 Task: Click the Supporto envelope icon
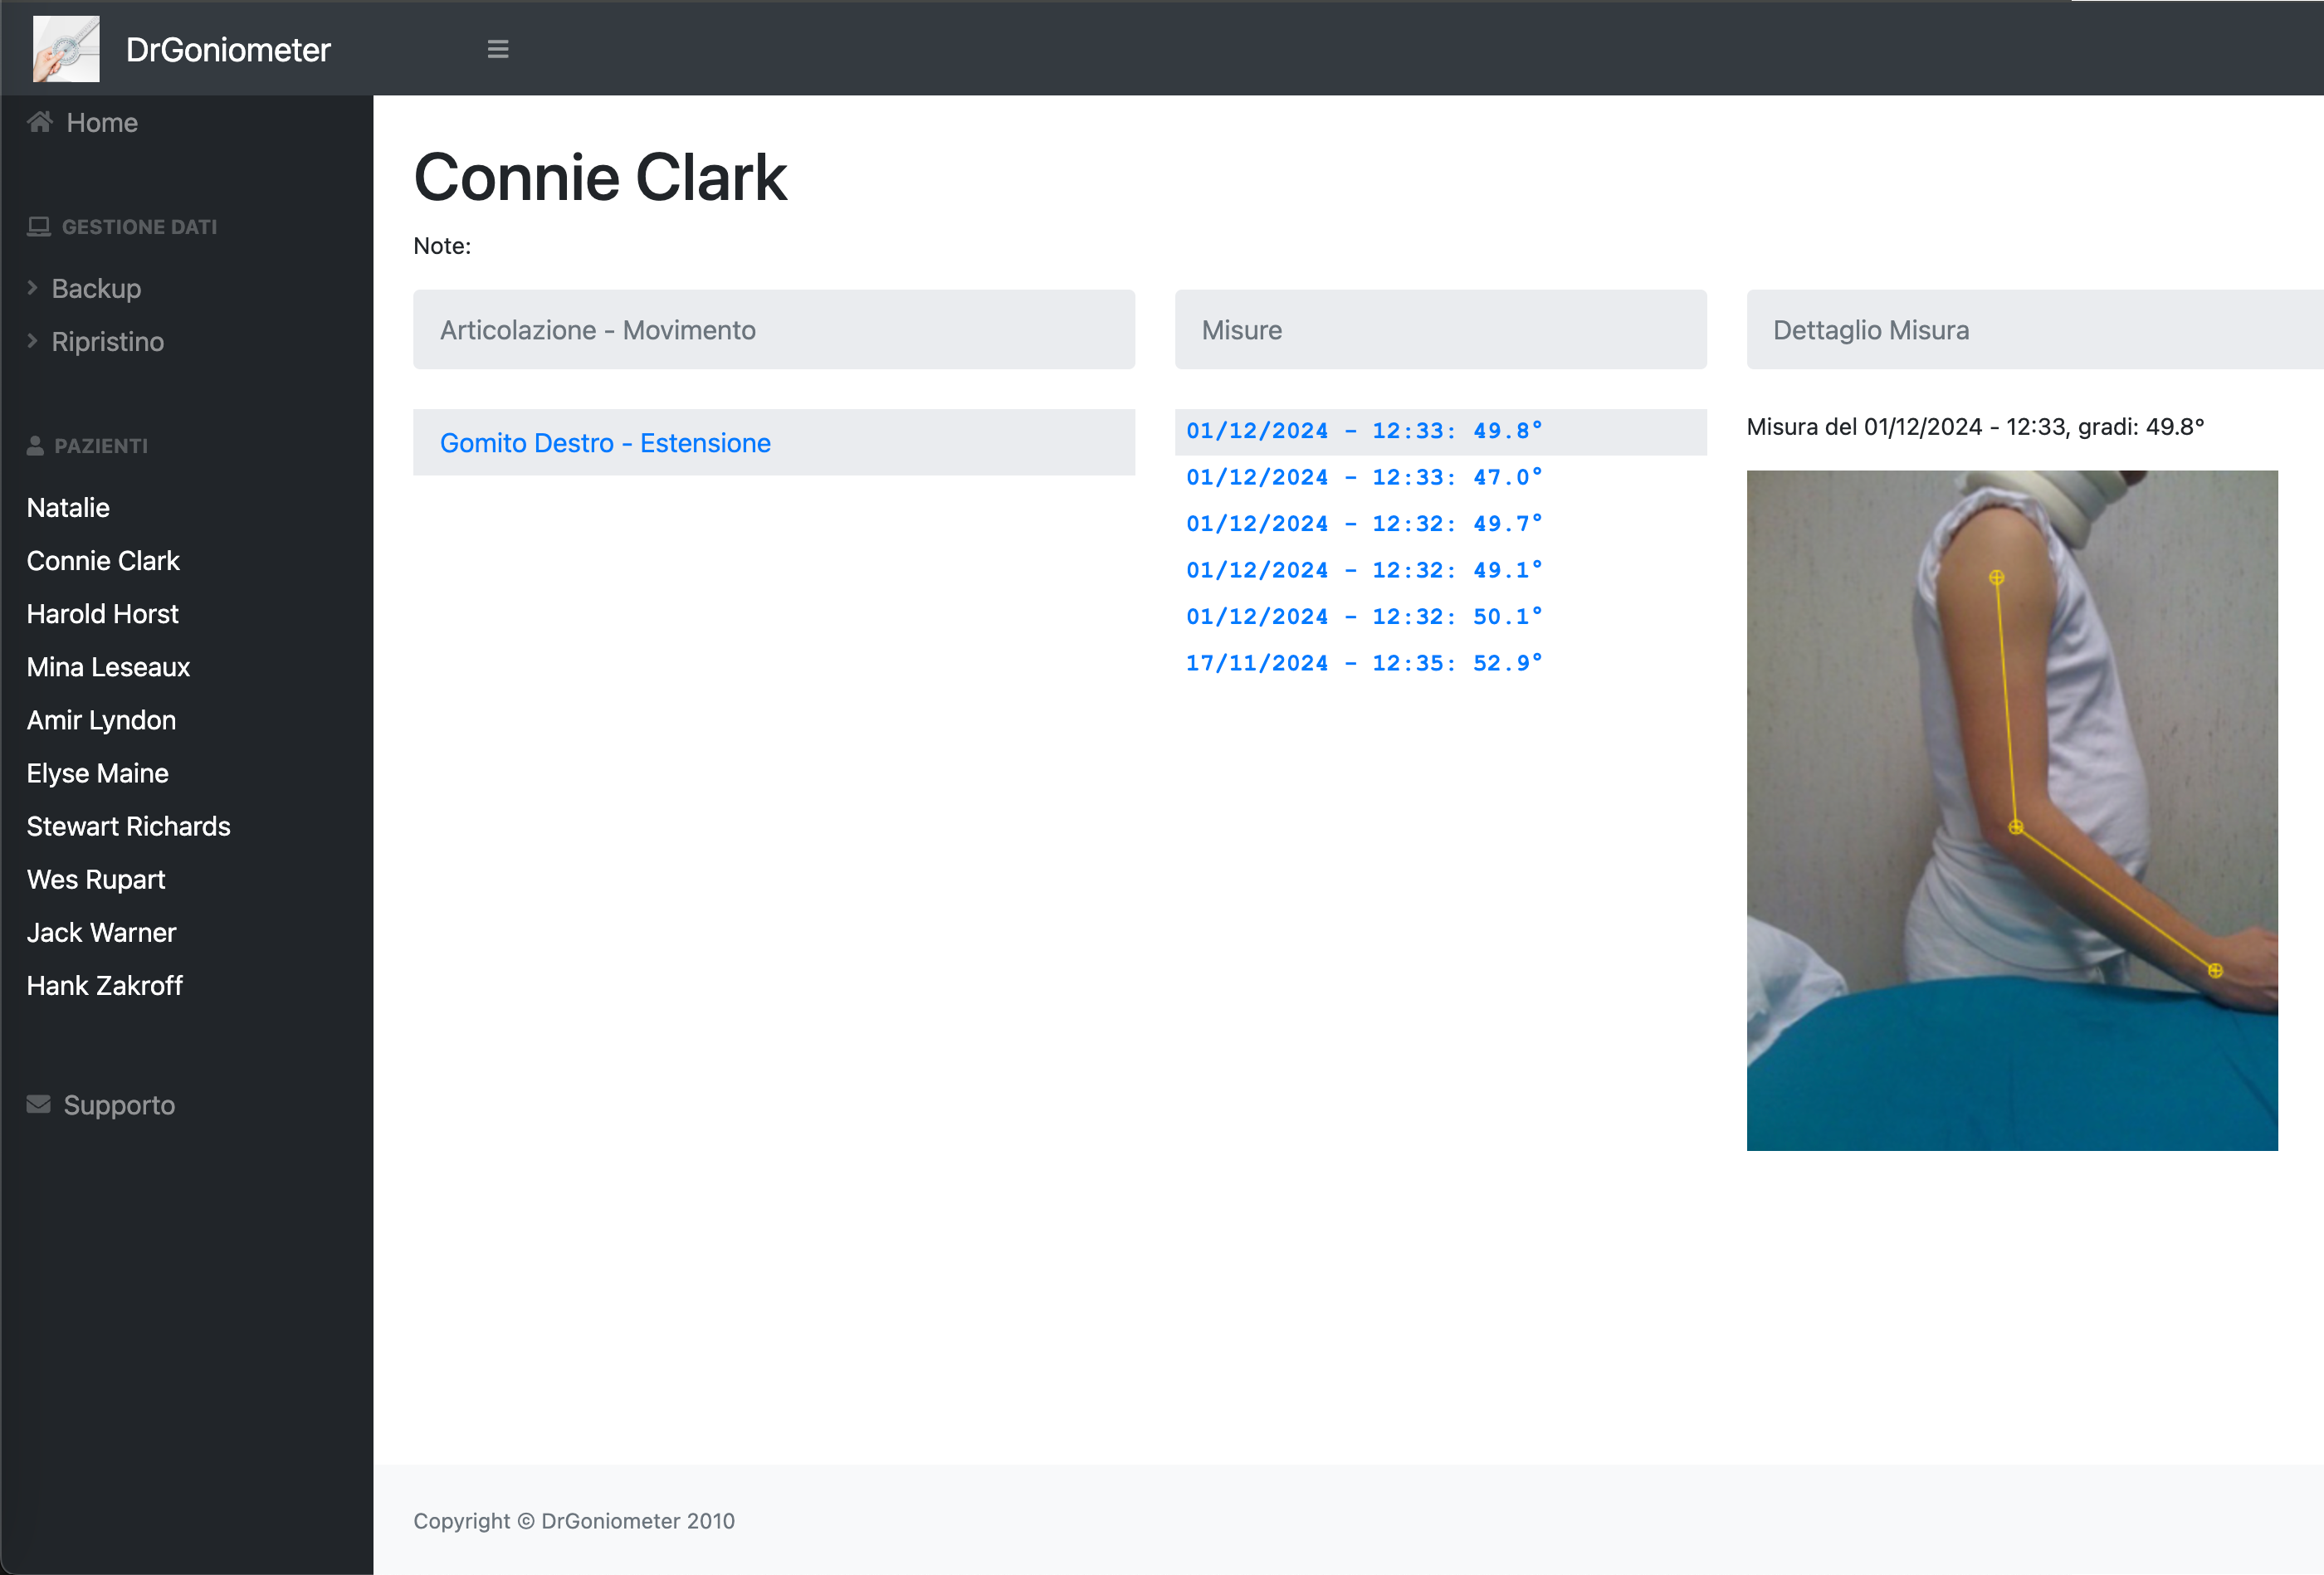click(39, 1104)
